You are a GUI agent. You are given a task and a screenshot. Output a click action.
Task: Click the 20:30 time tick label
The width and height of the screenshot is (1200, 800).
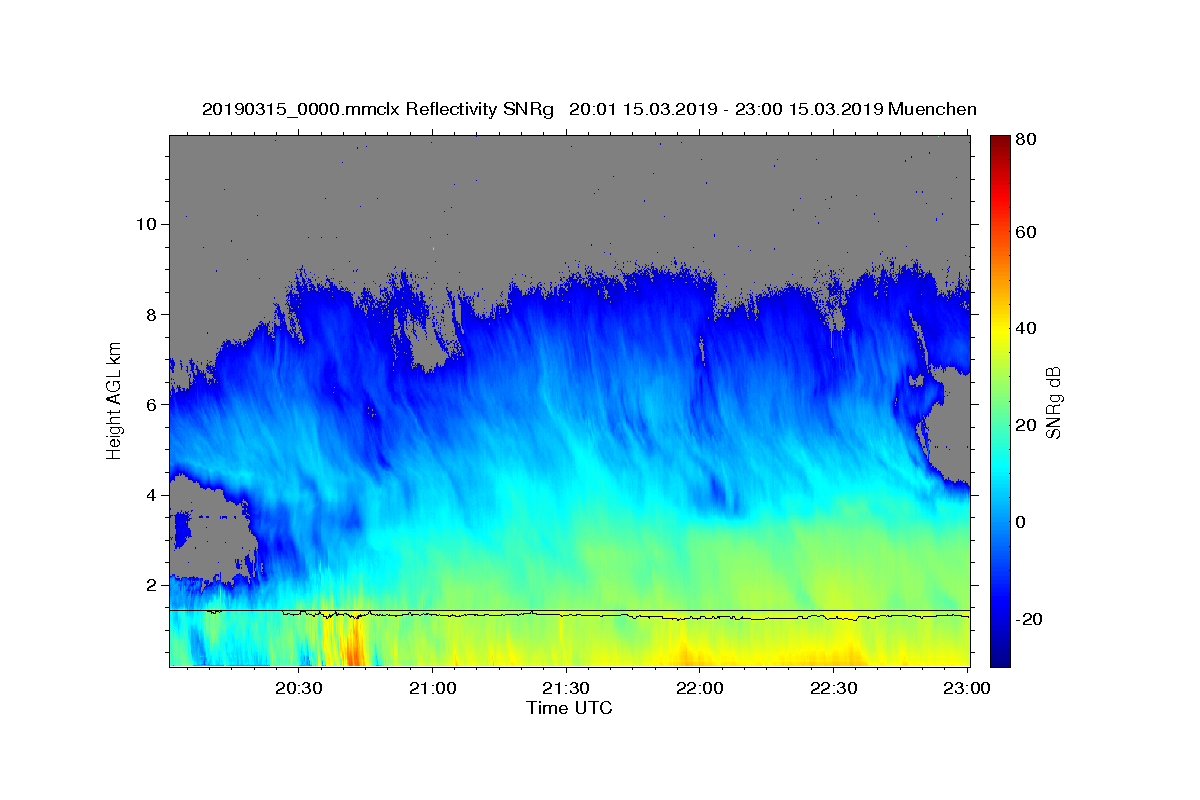point(299,688)
